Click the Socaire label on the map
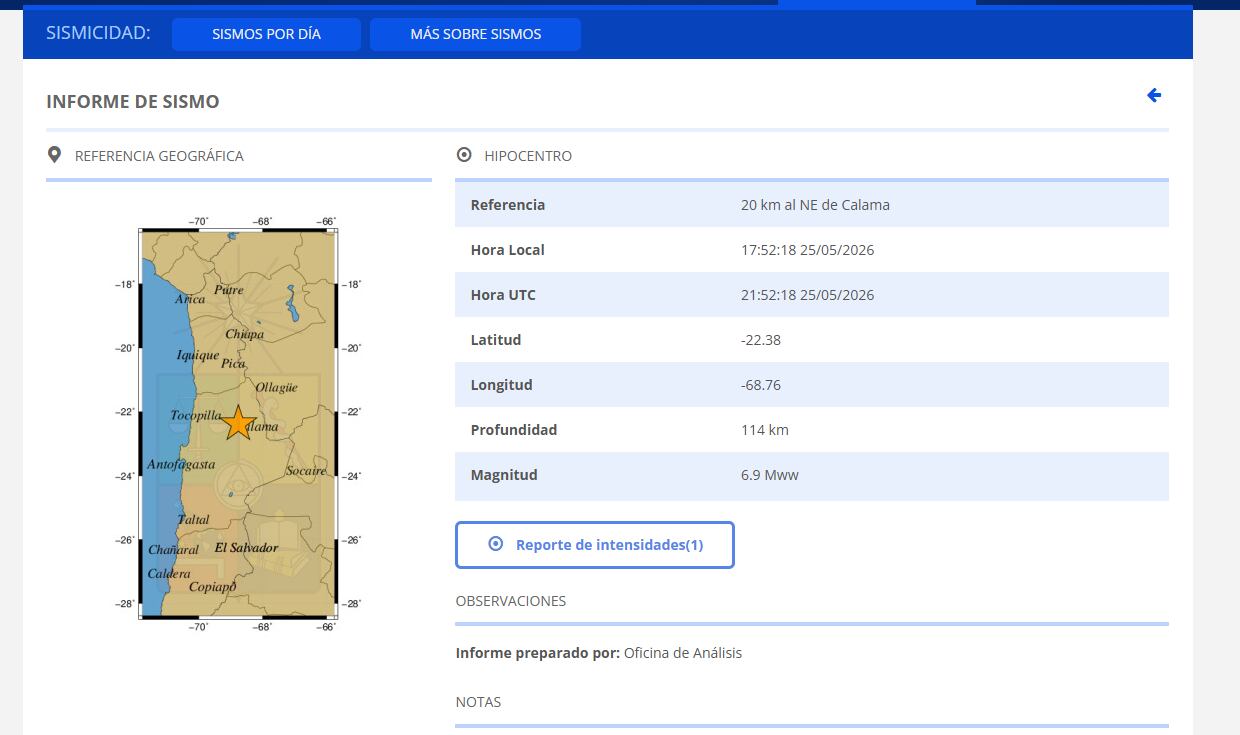1240x735 pixels. 306,470
